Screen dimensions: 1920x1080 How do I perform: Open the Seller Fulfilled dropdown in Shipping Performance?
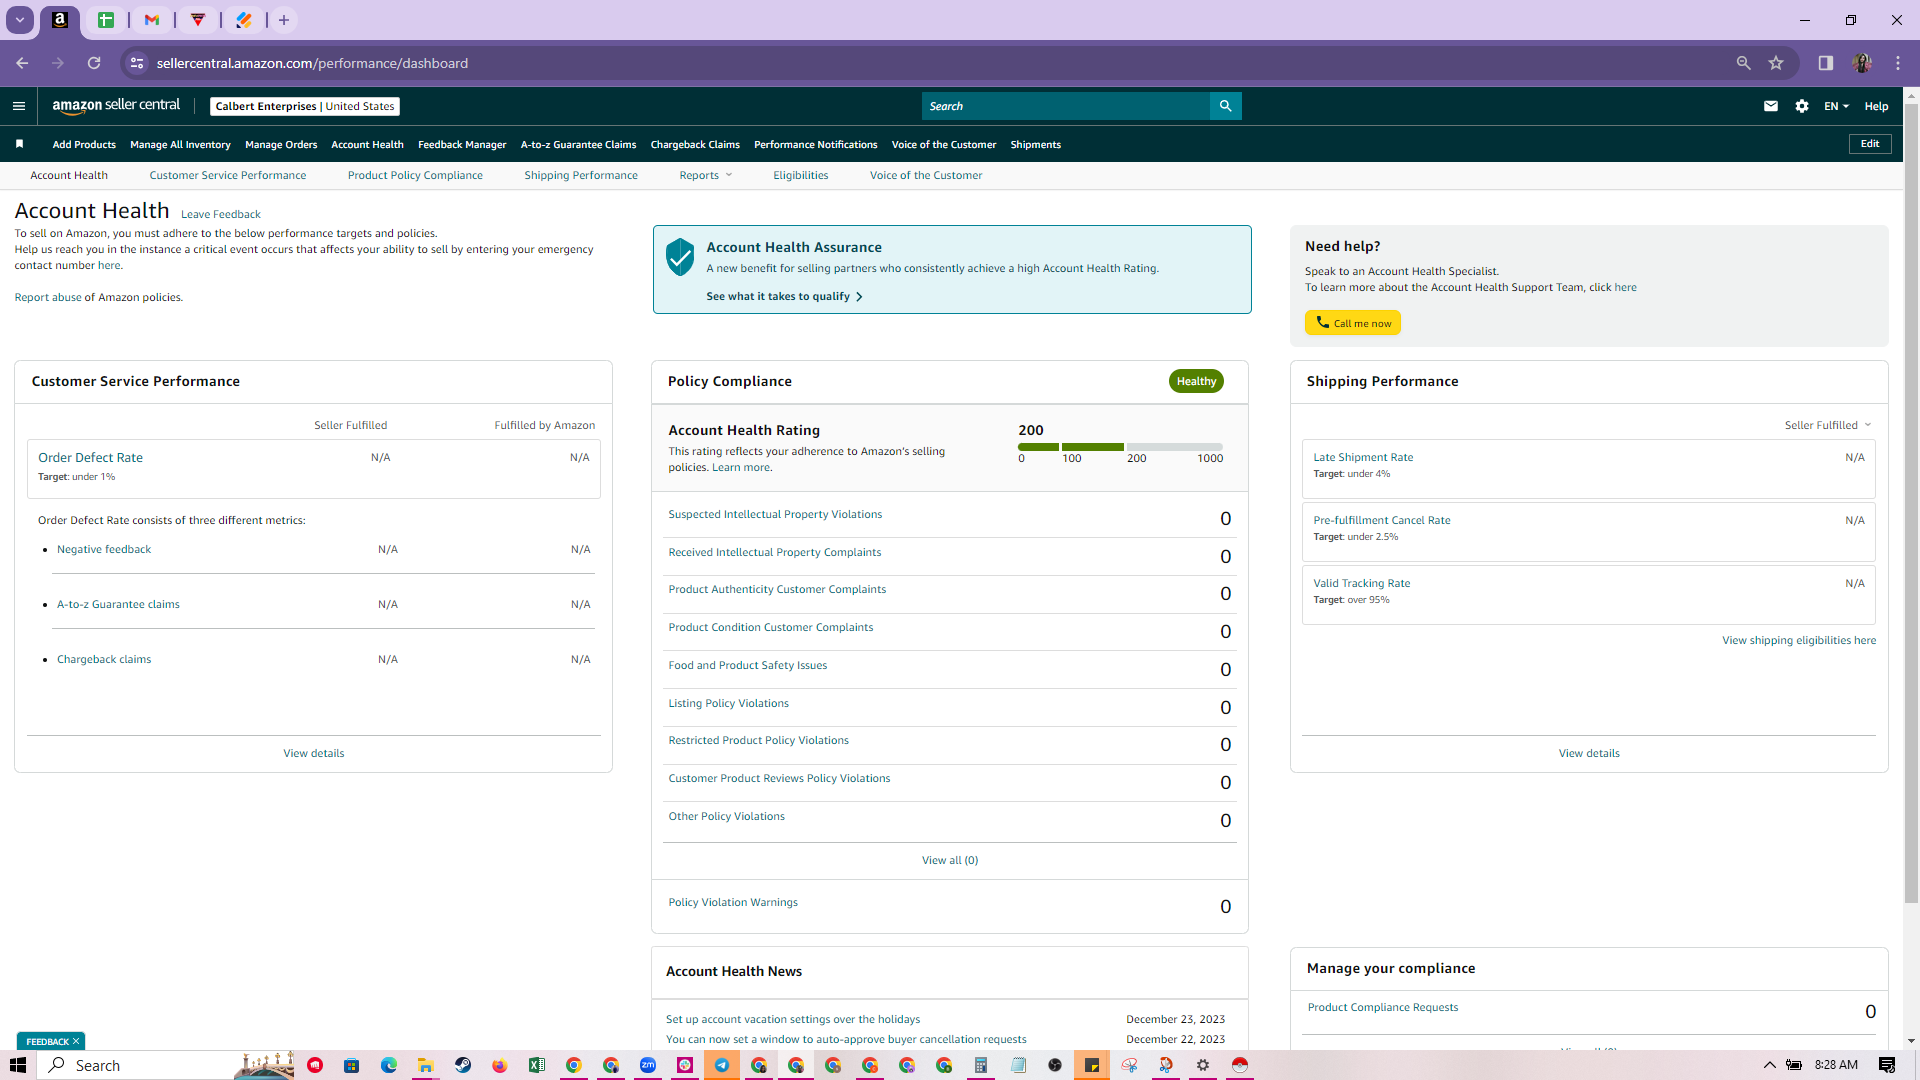click(1828, 425)
